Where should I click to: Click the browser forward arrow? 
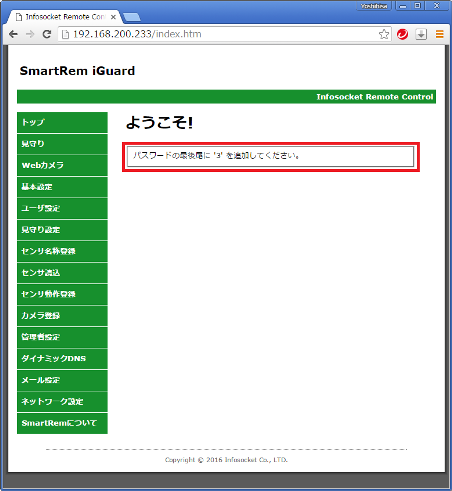[x=30, y=34]
